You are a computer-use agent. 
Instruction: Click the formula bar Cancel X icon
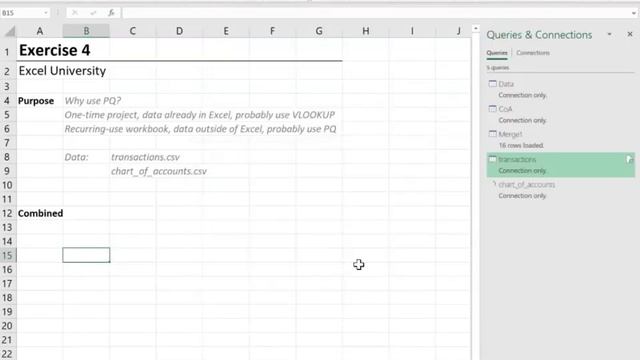75,13
